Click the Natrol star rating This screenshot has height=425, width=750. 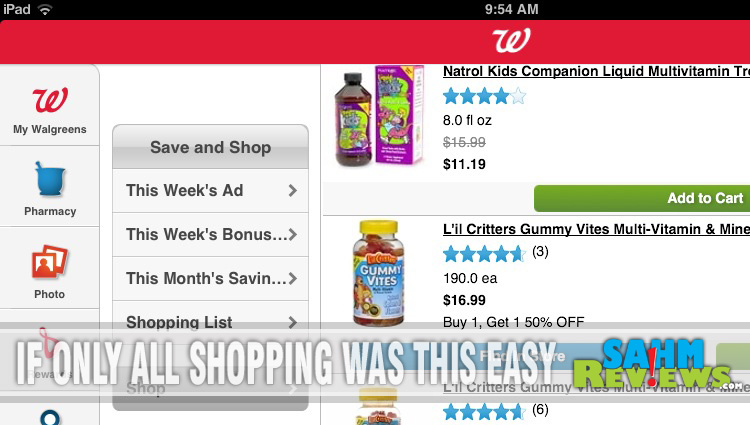485,96
